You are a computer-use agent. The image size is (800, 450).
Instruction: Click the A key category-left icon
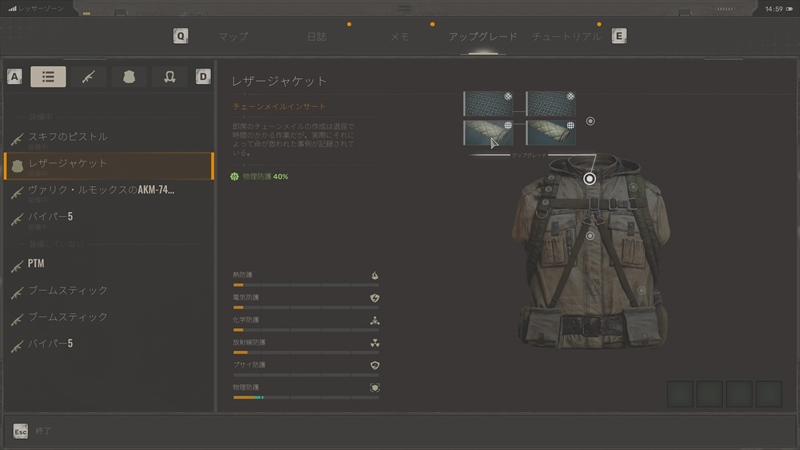tap(14, 77)
